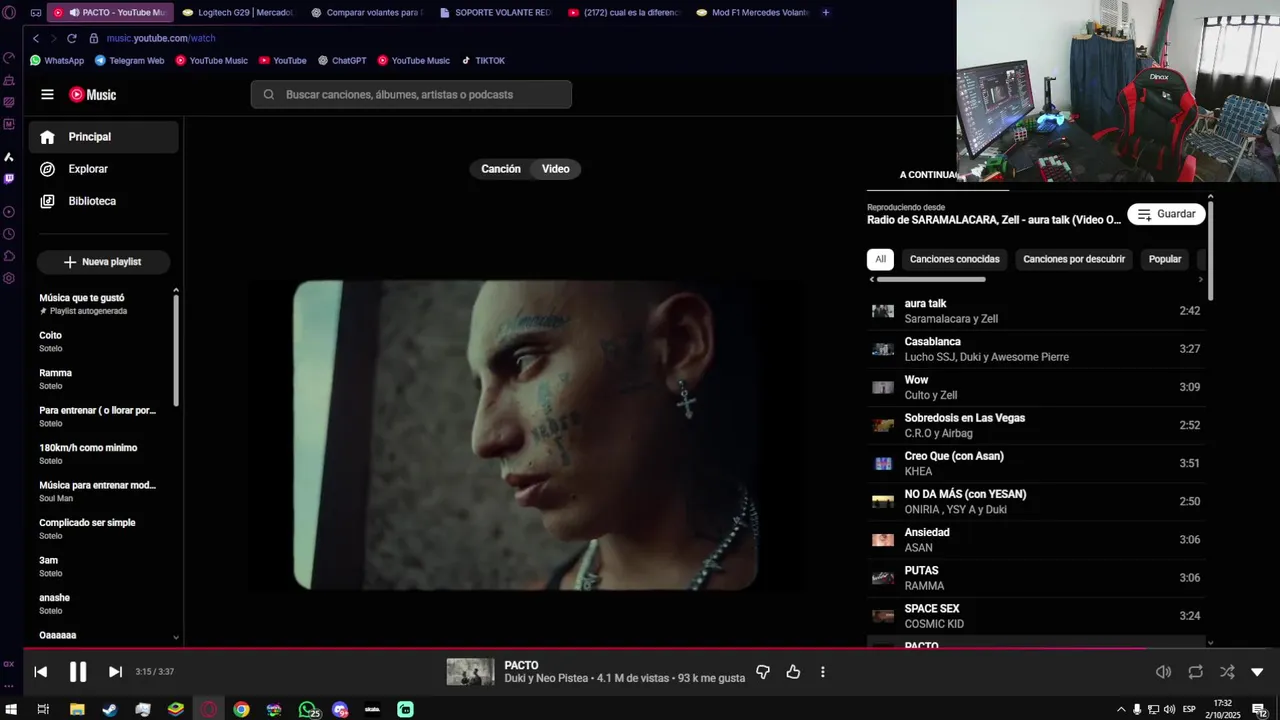Filter queue by Popular chip

coord(1165,259)
